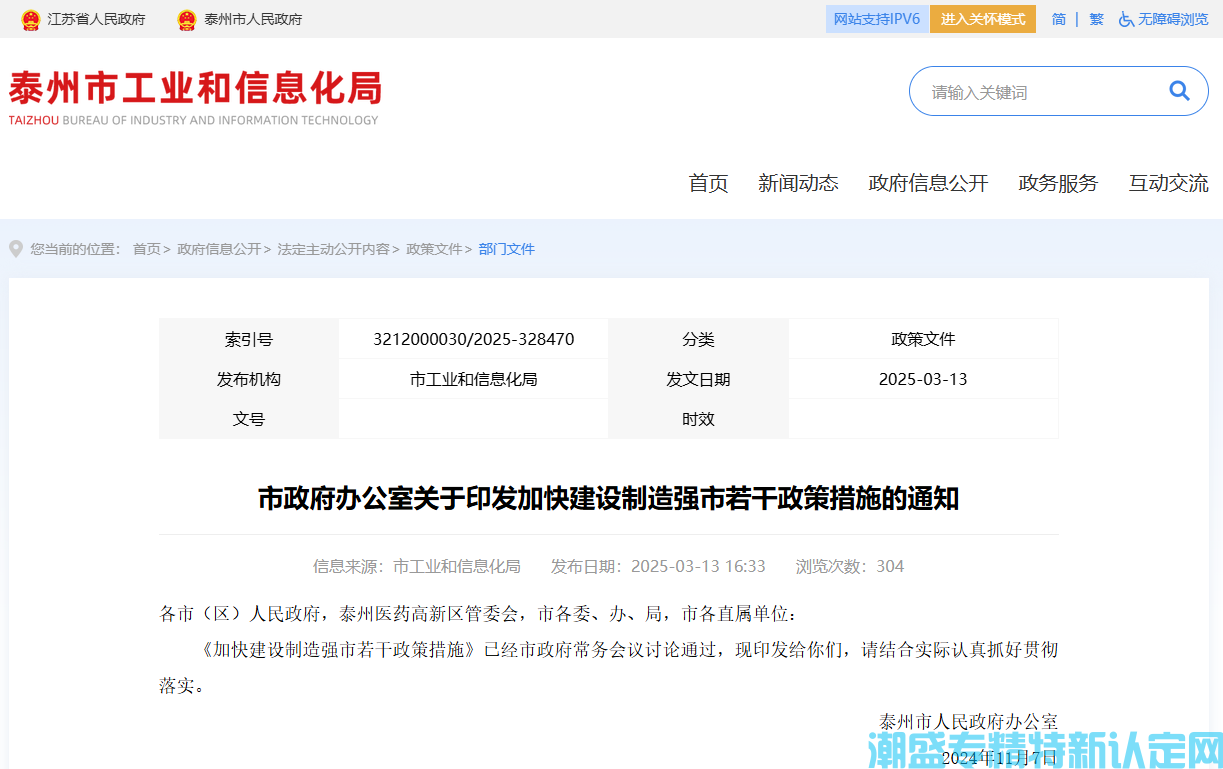Click the 分类 table label
Screen dimensions: 1223x769
[x=698, y=339]
